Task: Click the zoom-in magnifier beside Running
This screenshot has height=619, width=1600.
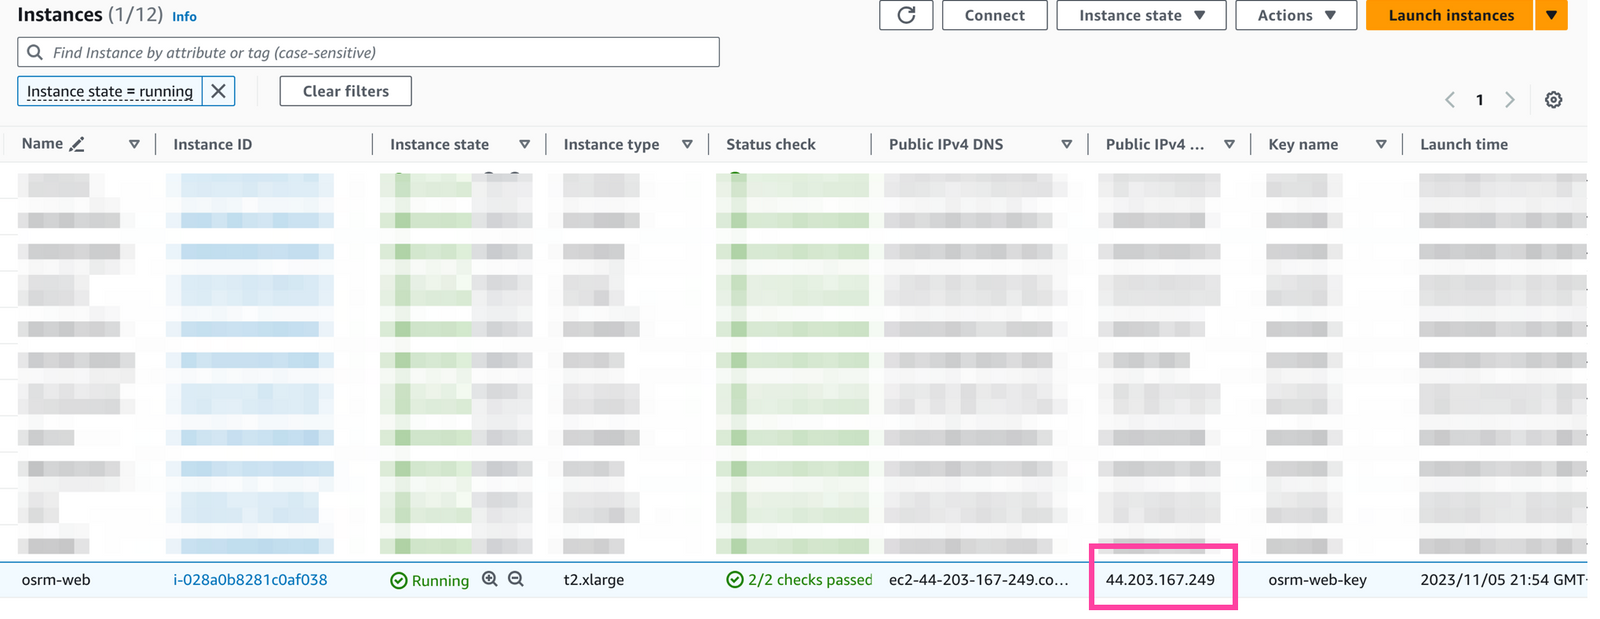Action: [490, 579]
